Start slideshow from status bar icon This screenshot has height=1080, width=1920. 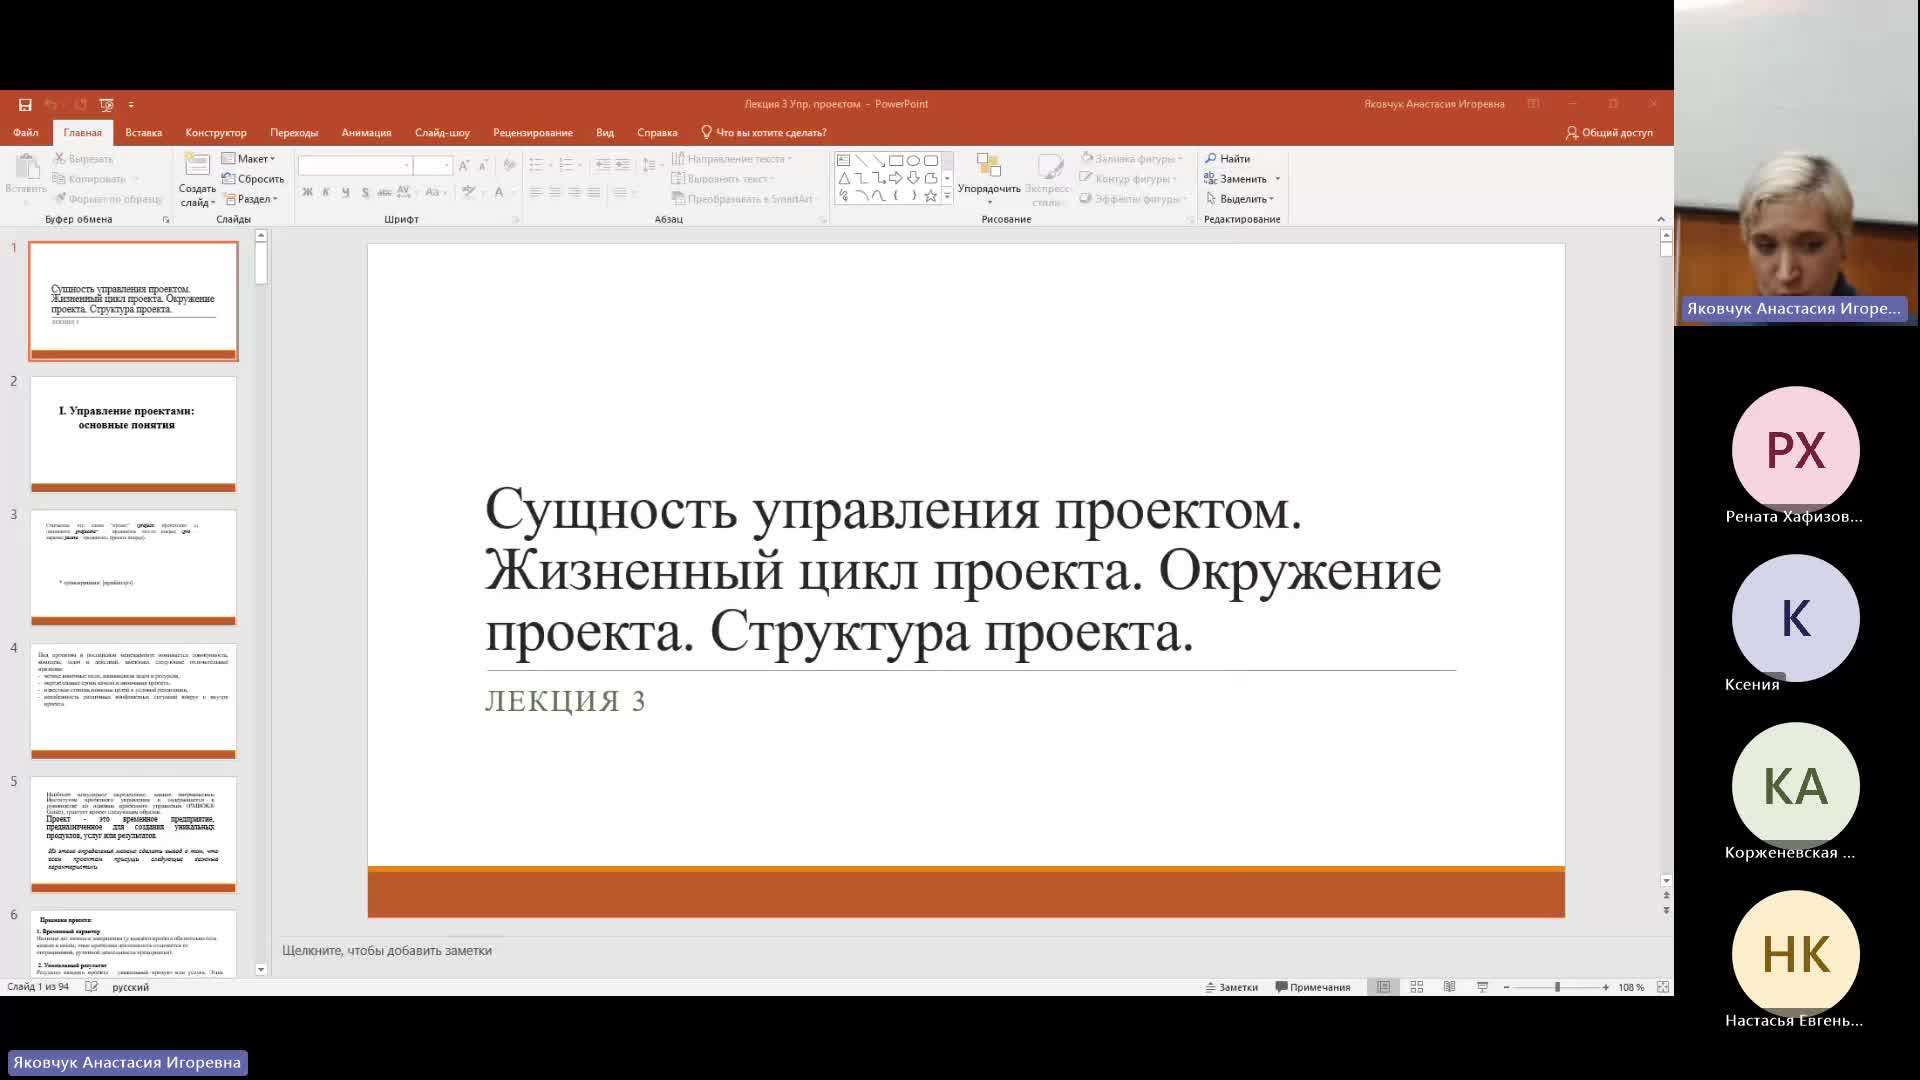pyautogui.click(x=1482, y=987)
